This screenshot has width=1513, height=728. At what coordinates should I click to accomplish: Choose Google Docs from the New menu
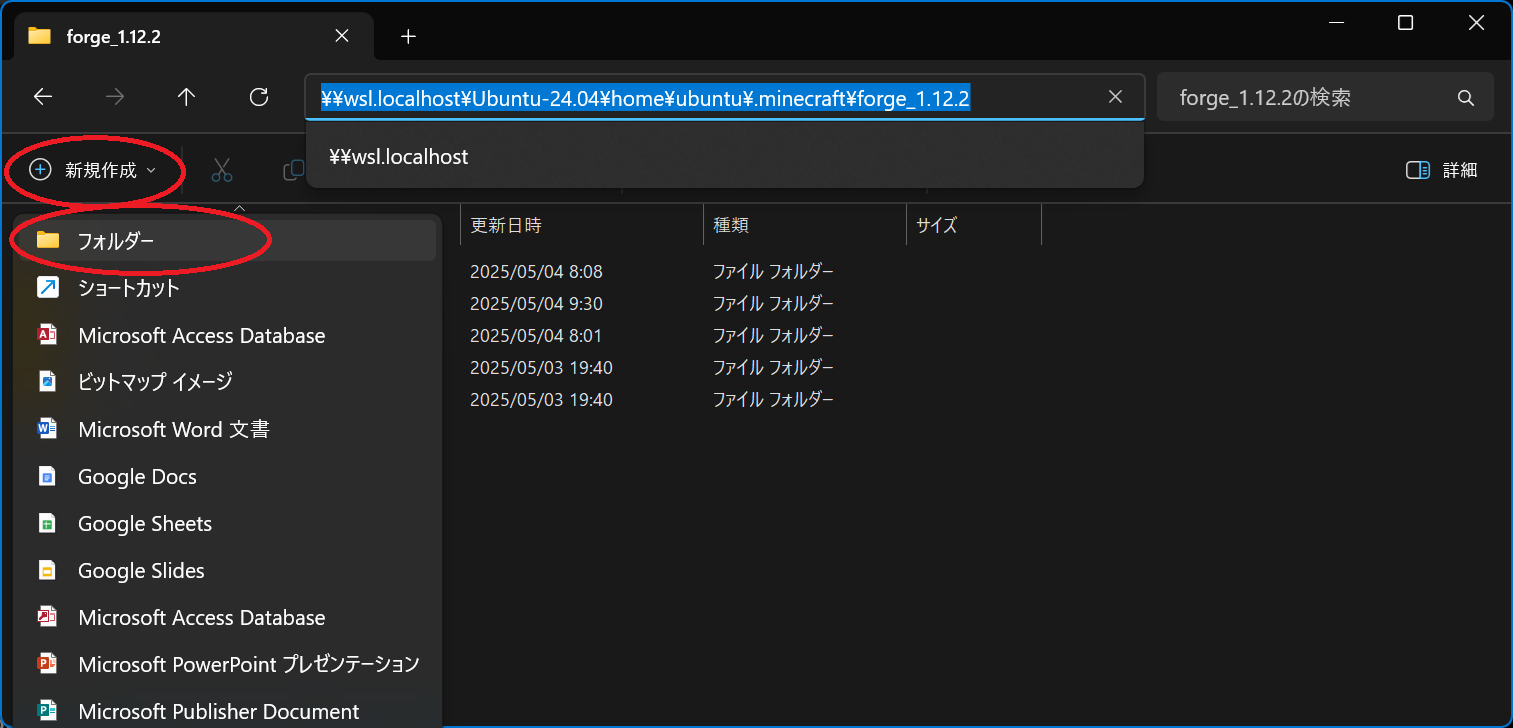pyautogui.click(x=227, y=476)
